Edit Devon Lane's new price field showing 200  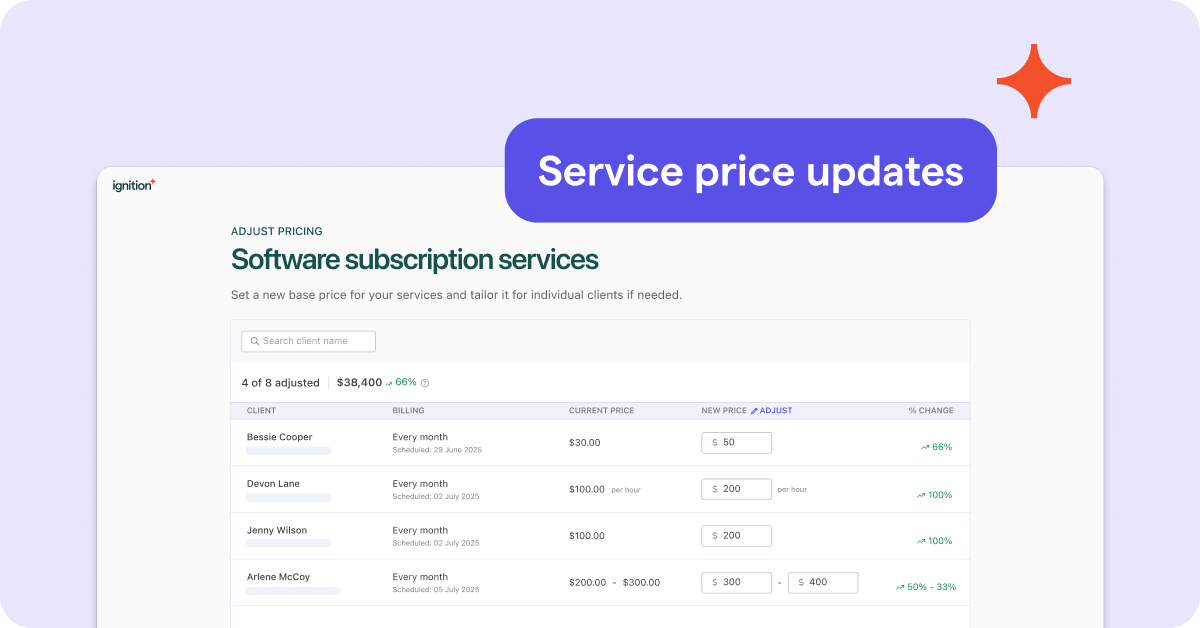point(743,489)
